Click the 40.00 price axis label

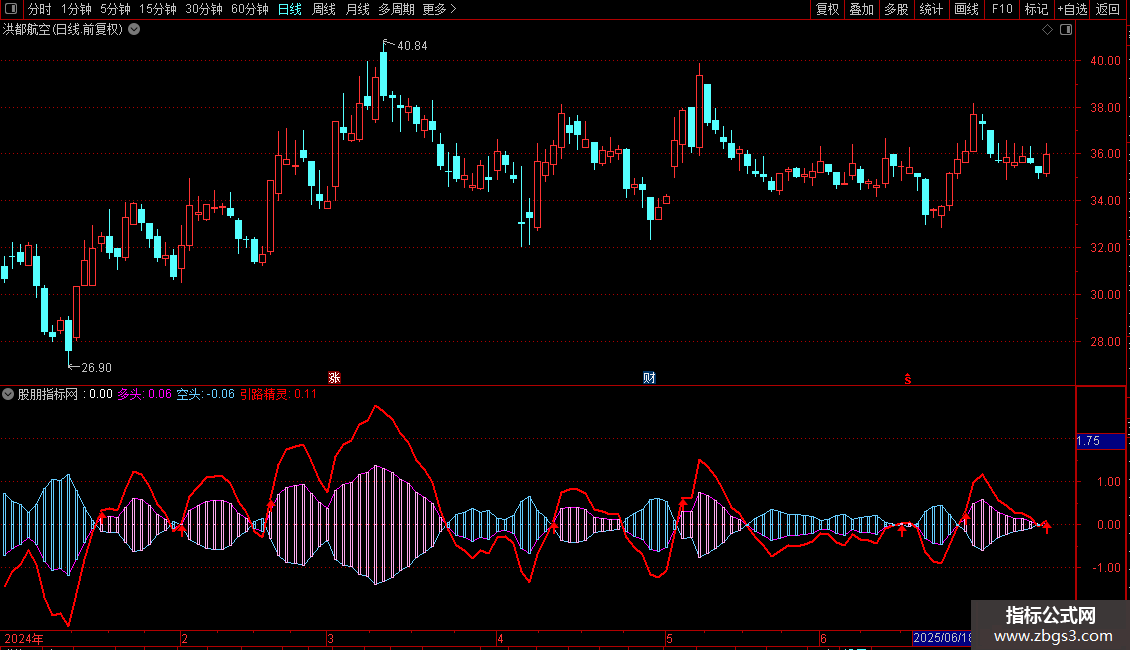pyautogui.click(x=1105, y=61)
